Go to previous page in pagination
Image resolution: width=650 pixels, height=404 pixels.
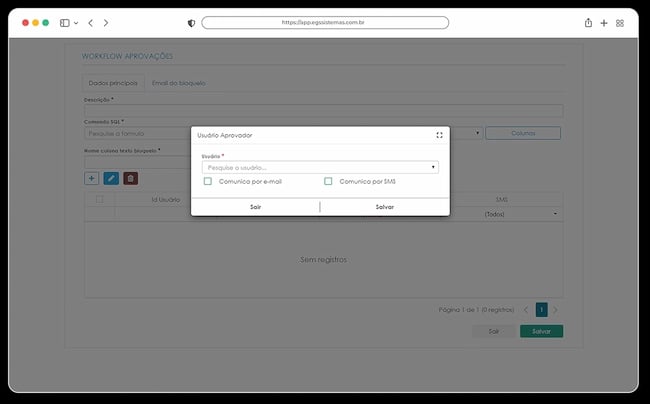[526, 310]
